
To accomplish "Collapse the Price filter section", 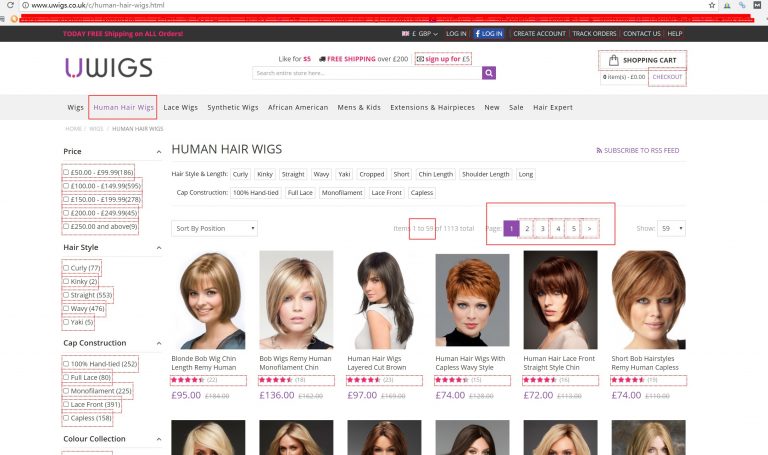I will click(x=159, y=152).
